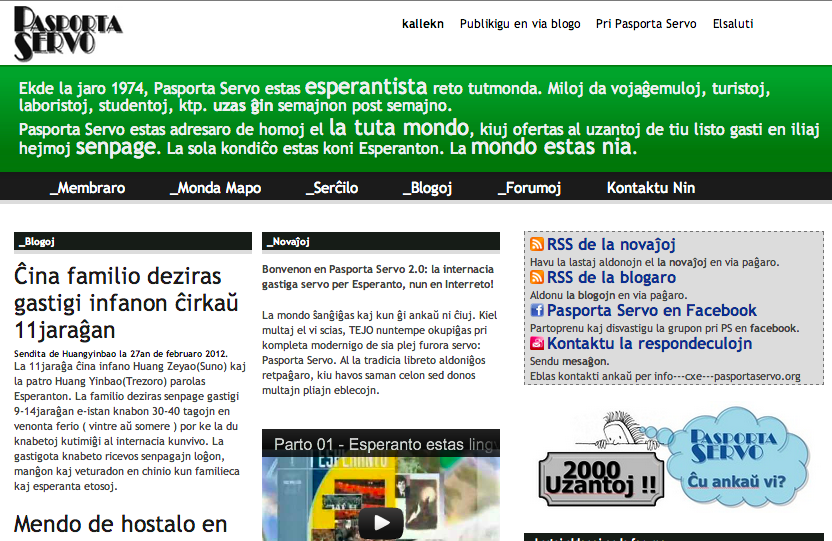Viewport: 832px width, 541px height.
Task: Click 'Aldonu la blogojn en via paĝaro' text
Action: click(608, 295)
